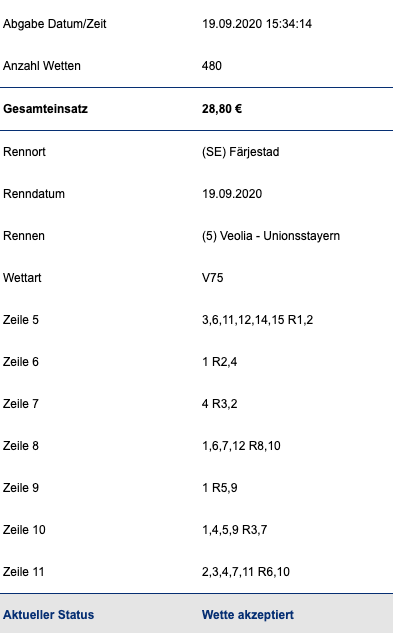
Task: Click the Wette akzeptiert status text
Action: 248,615
